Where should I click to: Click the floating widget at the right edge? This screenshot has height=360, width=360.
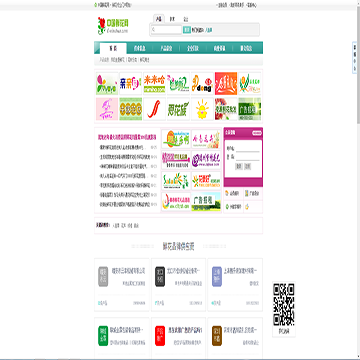[x=355, y=58]
